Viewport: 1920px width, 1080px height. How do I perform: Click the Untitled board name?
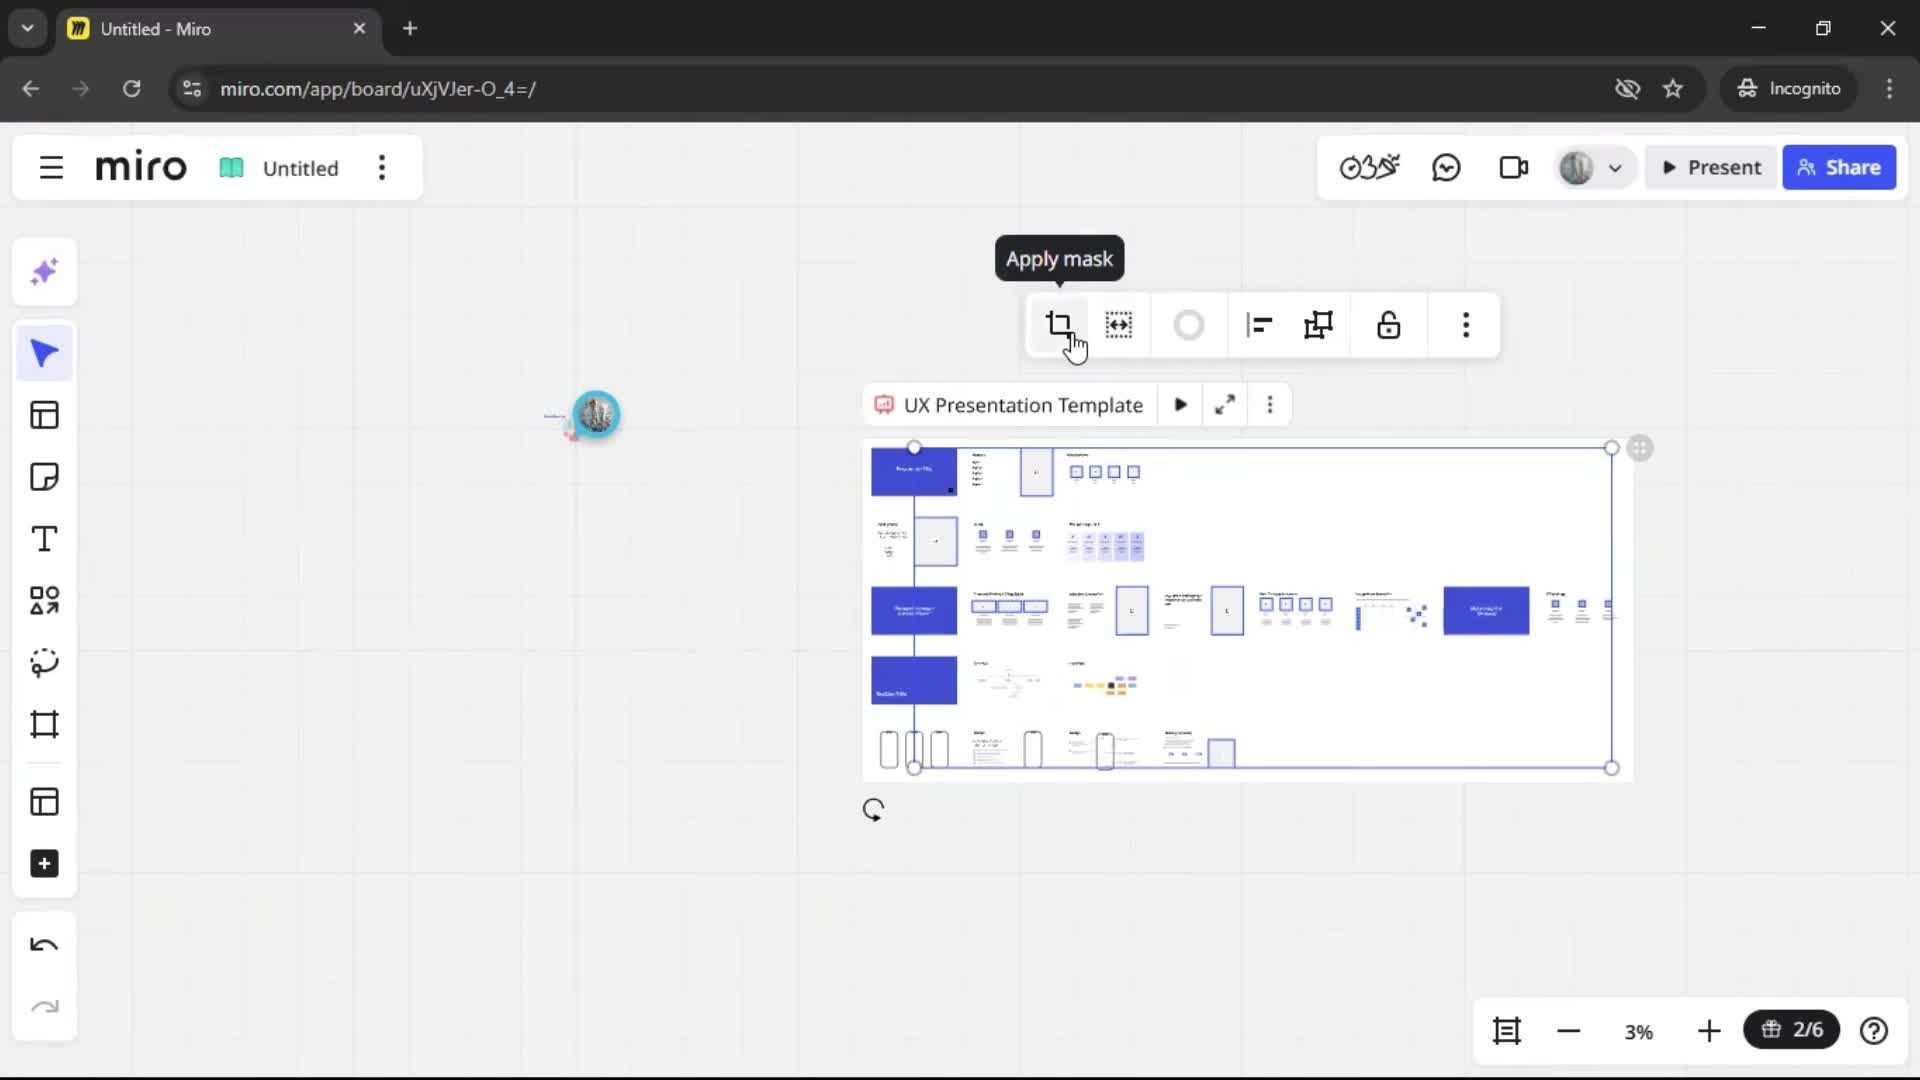point(300,168)
